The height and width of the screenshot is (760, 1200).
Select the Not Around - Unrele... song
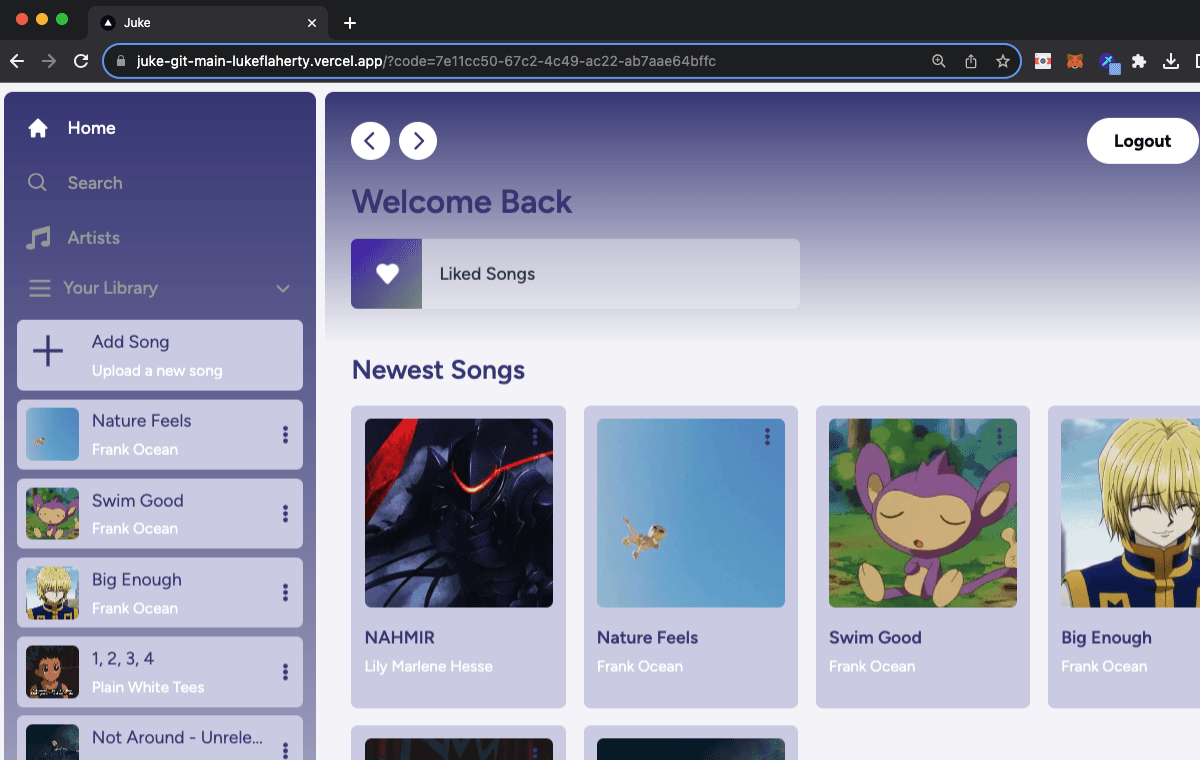coord(160,738)
